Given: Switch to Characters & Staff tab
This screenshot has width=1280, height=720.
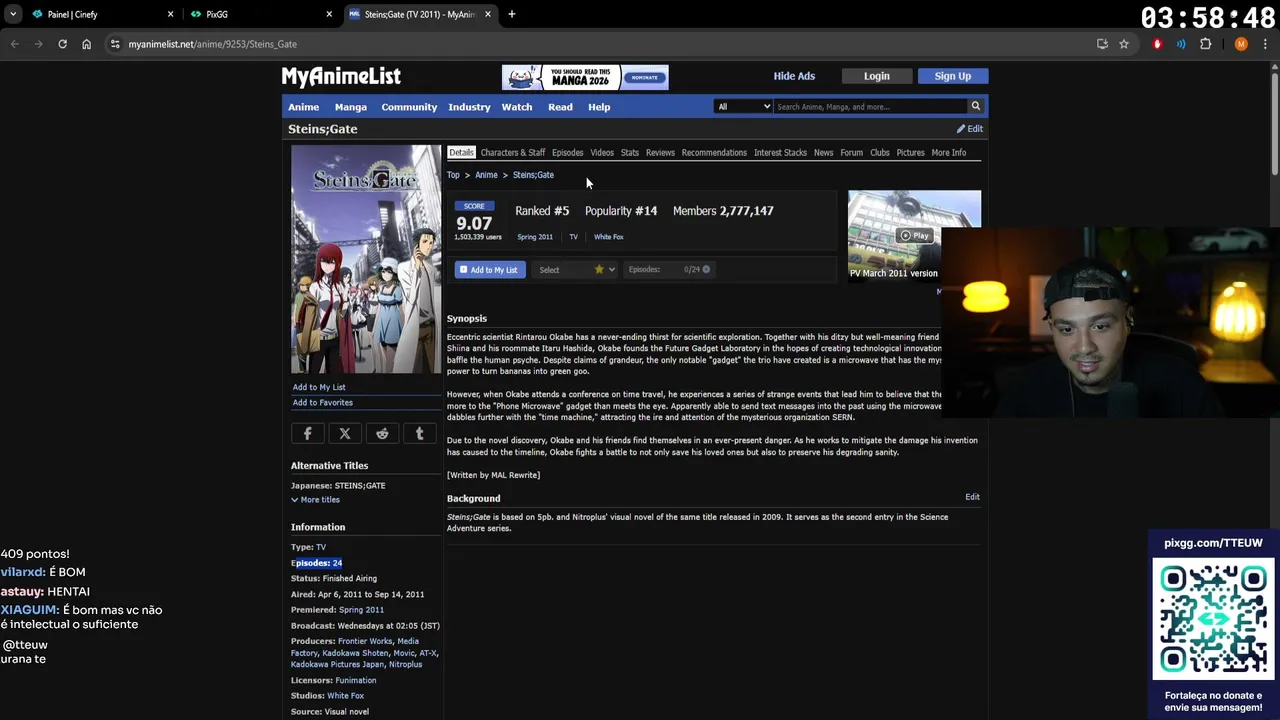Looking at the screenshot, I should point(513,153).
